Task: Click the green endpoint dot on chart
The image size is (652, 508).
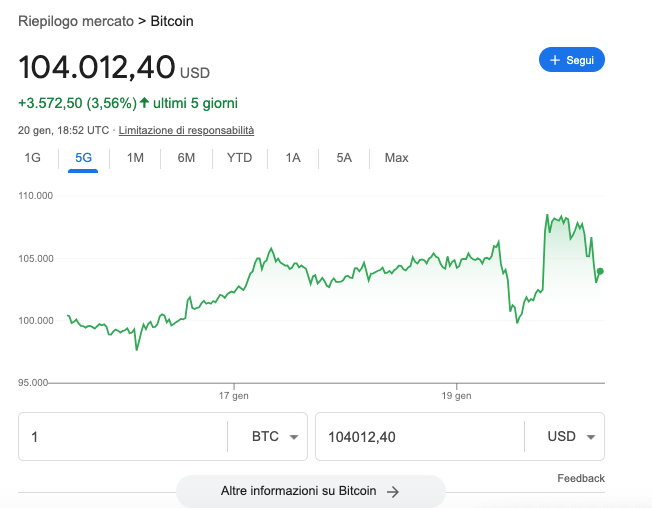Action: (x=600, y=271)
